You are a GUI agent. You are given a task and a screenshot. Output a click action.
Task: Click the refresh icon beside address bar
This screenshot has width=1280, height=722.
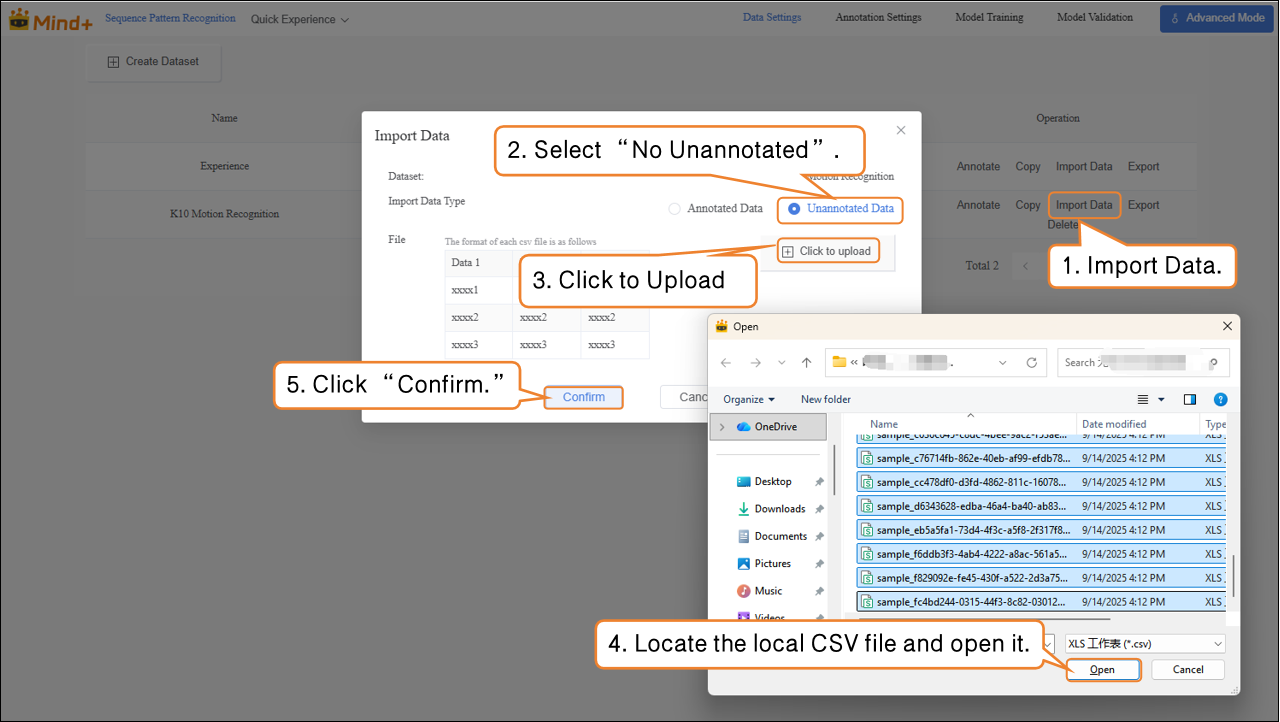pos(1034,363)
